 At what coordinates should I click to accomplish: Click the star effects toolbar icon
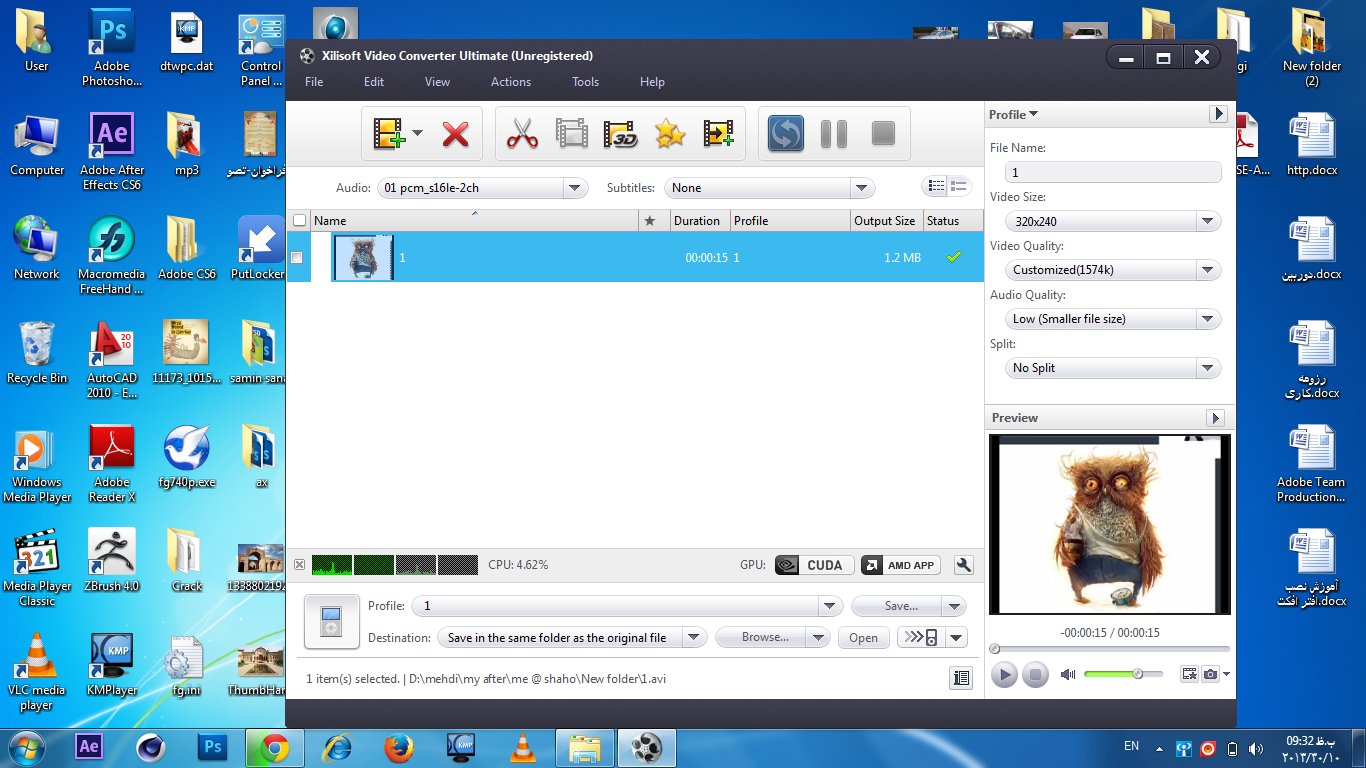point(670,133)
